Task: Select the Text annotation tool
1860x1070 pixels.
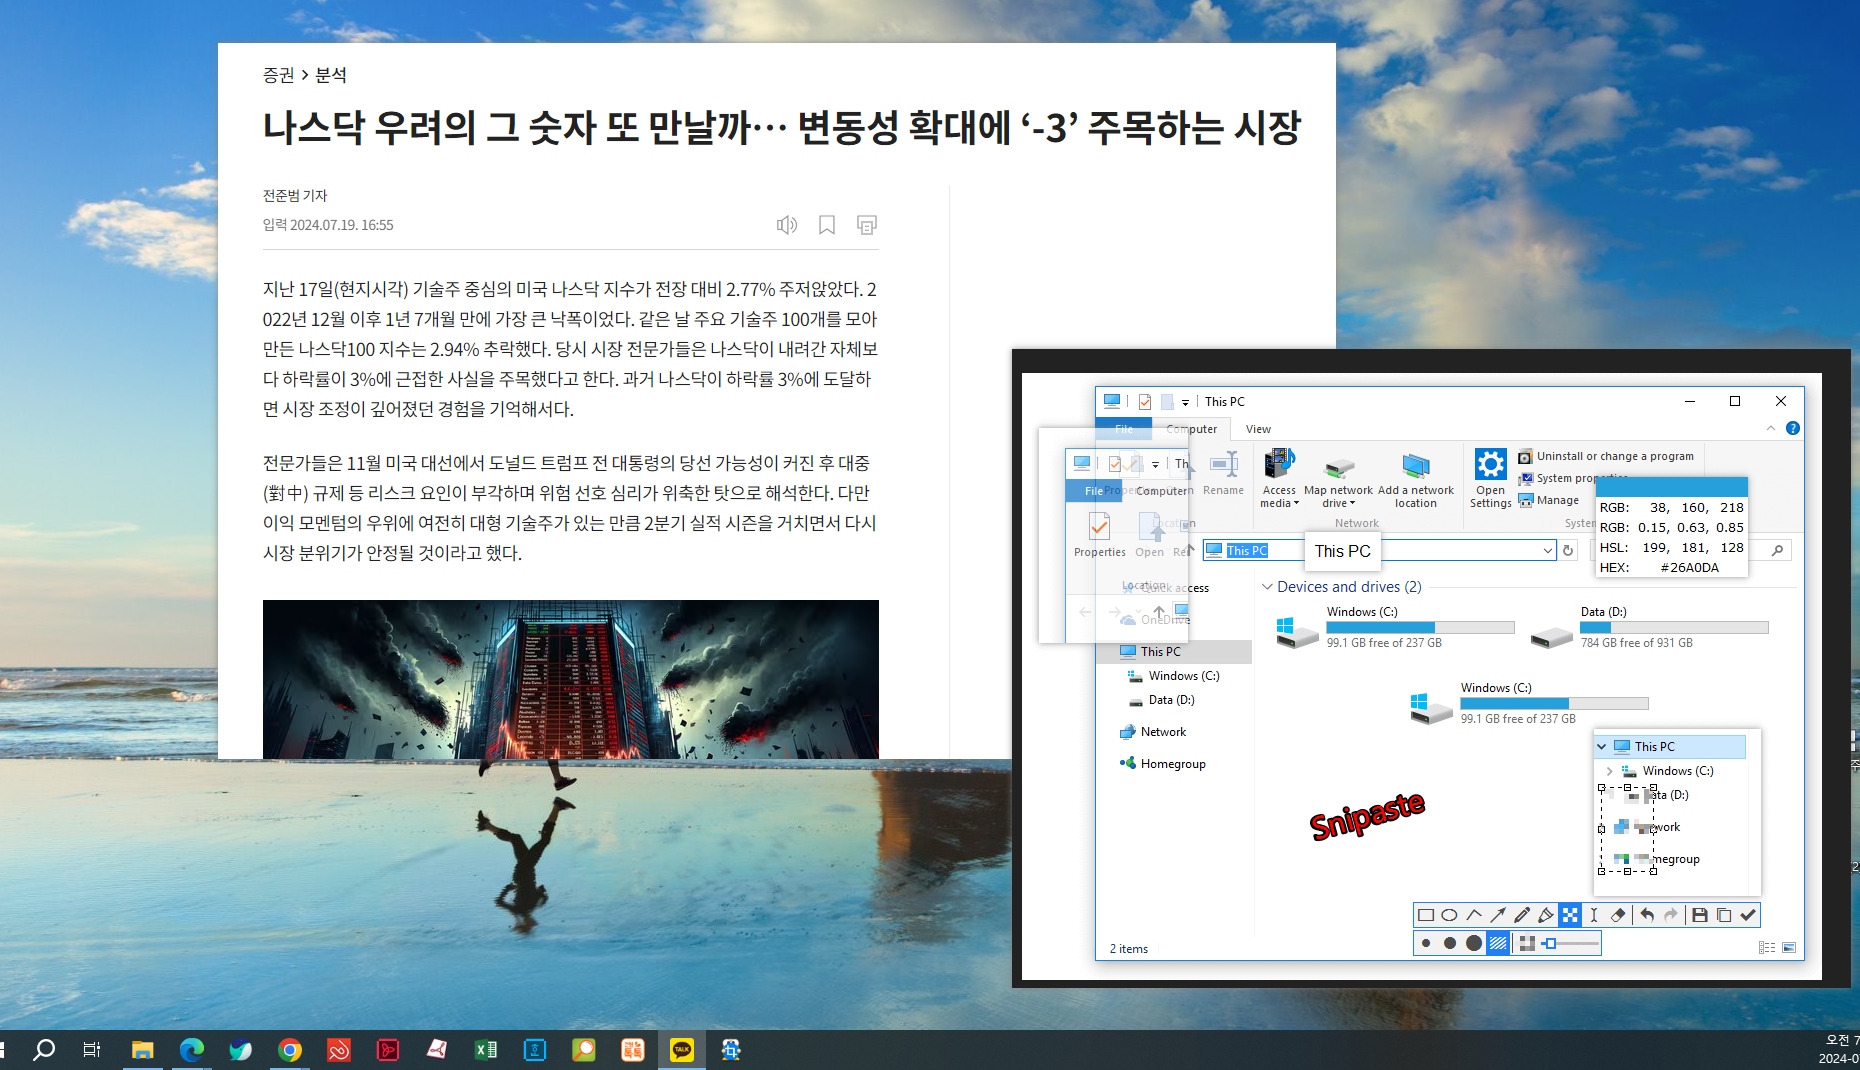Action: pos(1594,915)
